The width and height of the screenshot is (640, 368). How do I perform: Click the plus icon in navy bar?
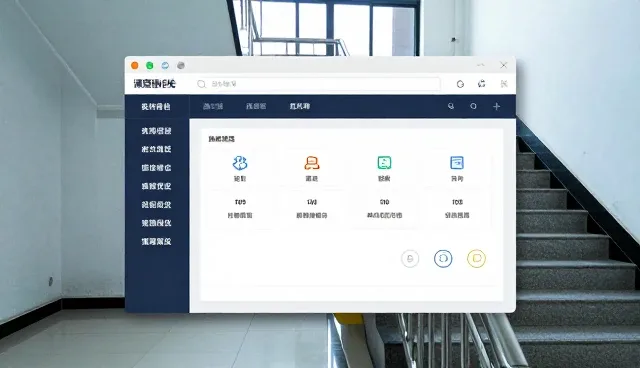tap(496, 106)
